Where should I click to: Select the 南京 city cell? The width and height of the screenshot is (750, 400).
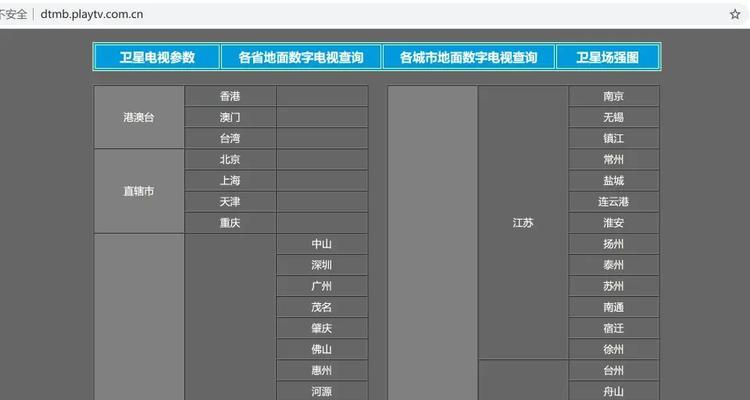click(x=614, y=96)
